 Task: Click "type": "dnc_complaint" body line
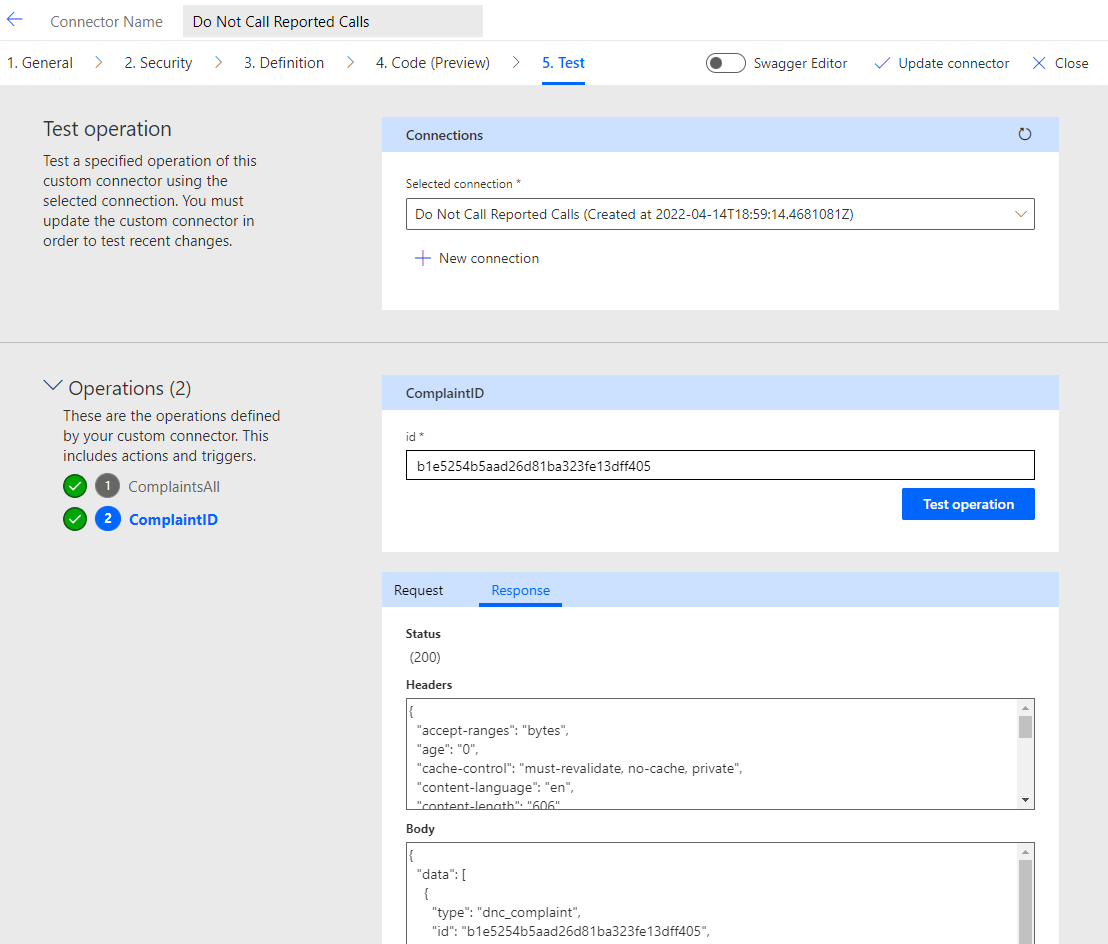tap(506, 912)
